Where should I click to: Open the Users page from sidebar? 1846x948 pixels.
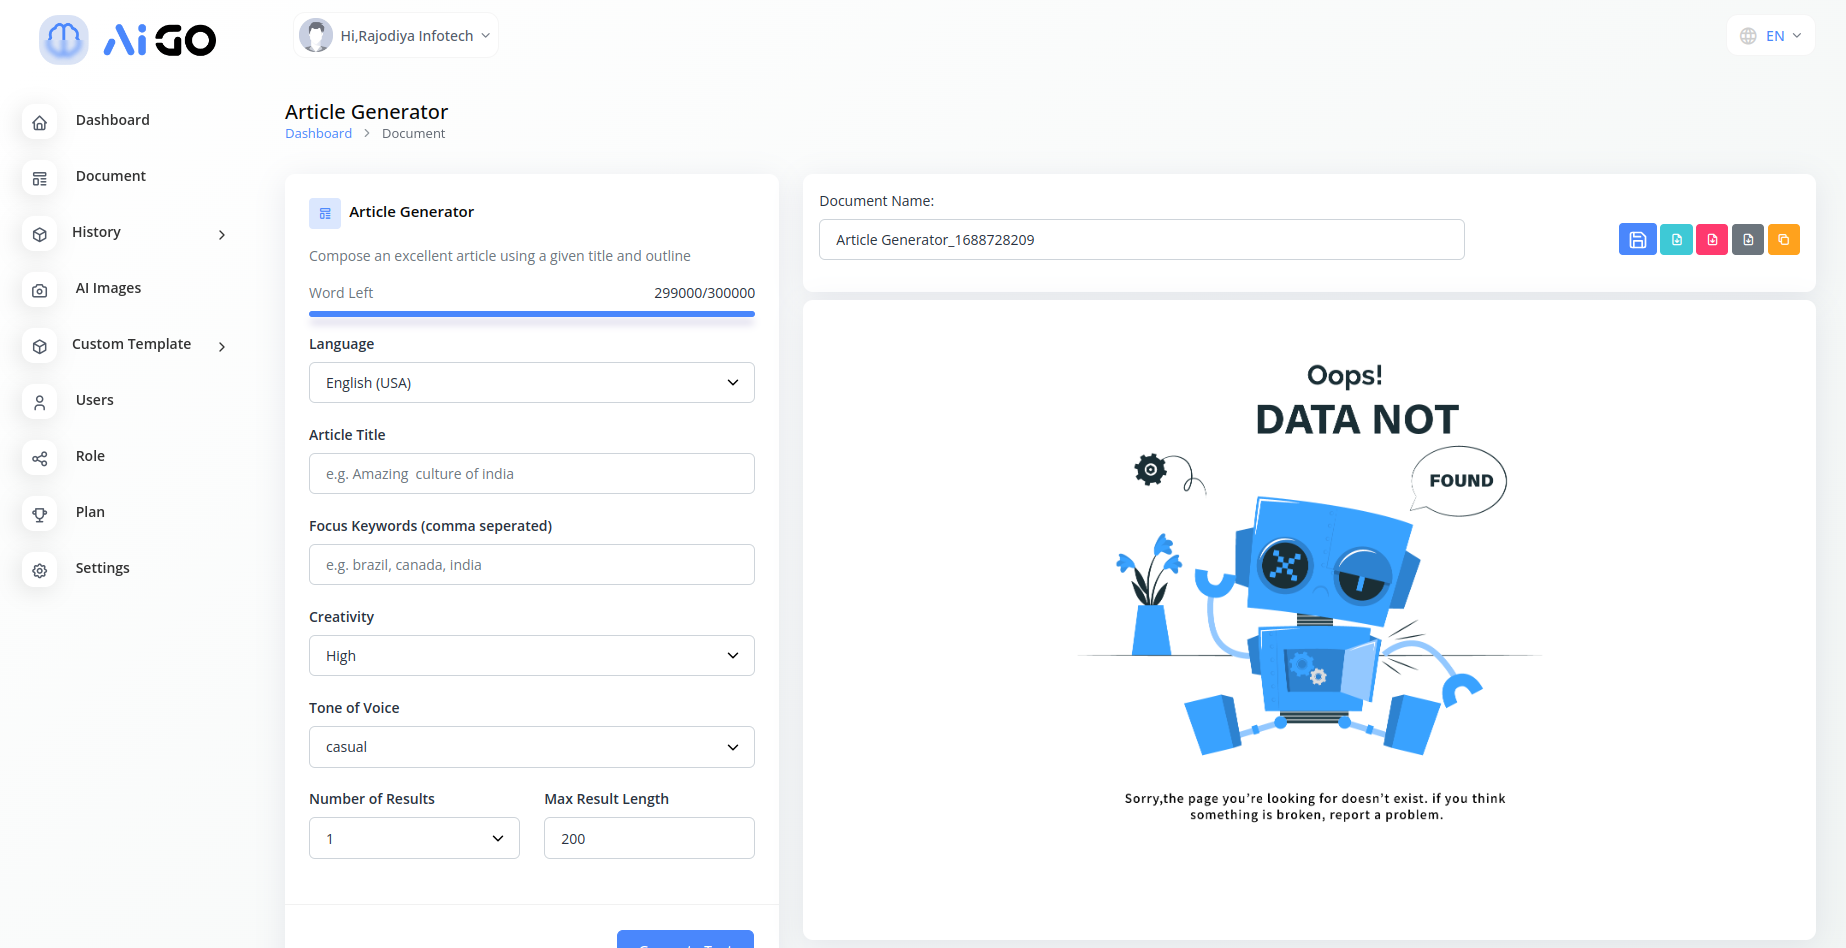pyautogui.click(x=95, y=400)
